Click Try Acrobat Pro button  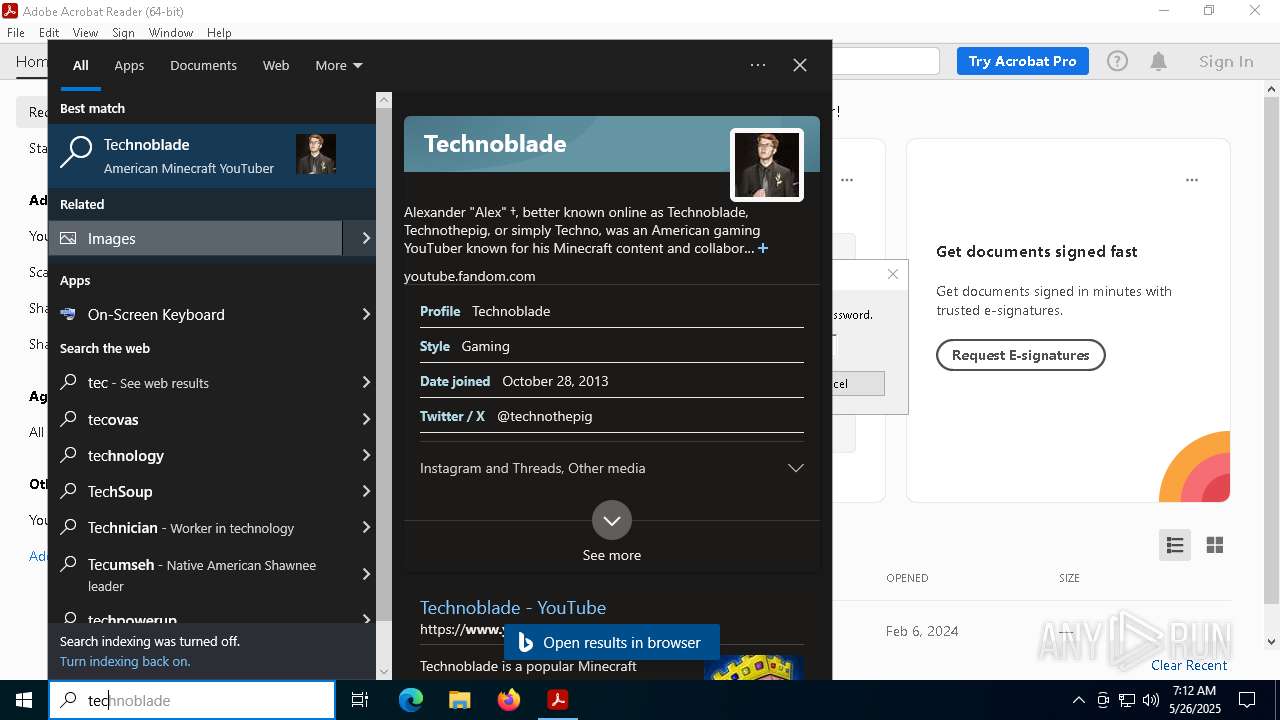pyautogui.click(x=1022, y=61)
